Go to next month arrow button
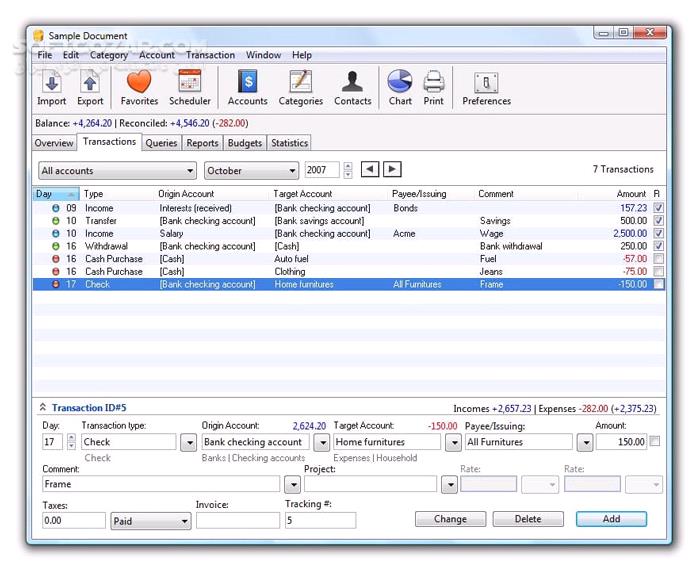 392,169
